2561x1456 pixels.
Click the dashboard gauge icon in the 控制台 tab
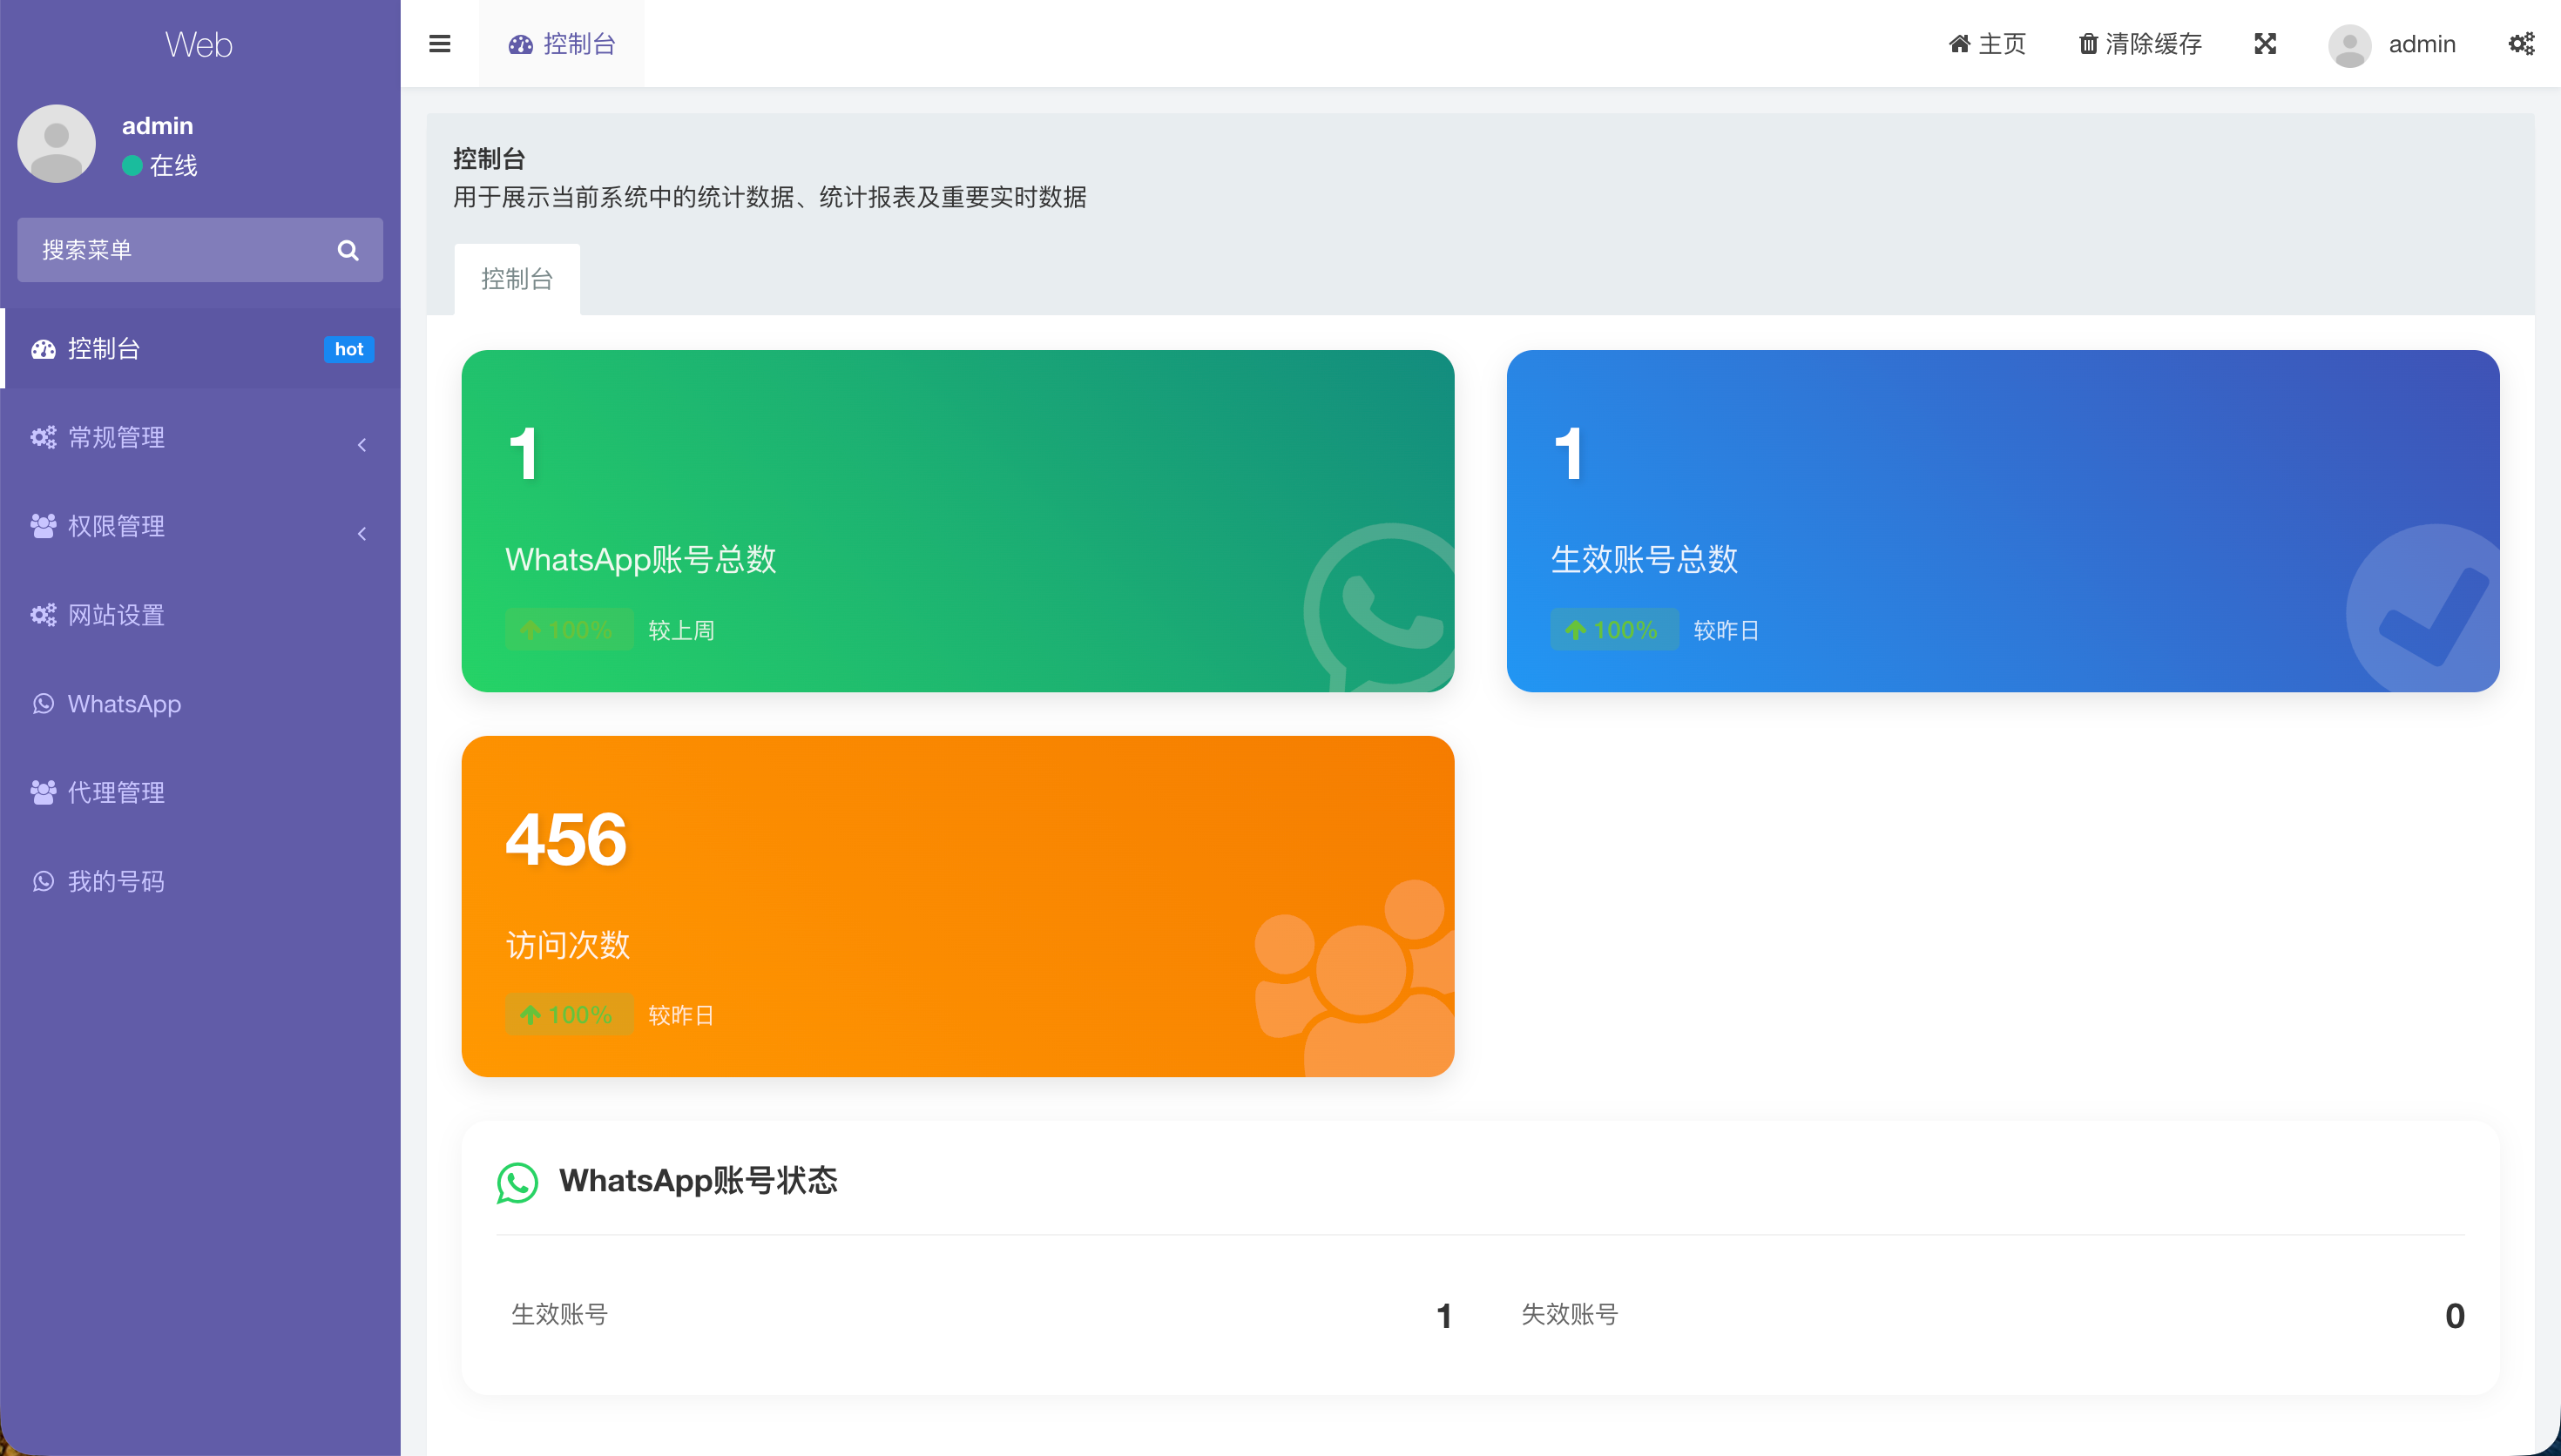[520, 44]
